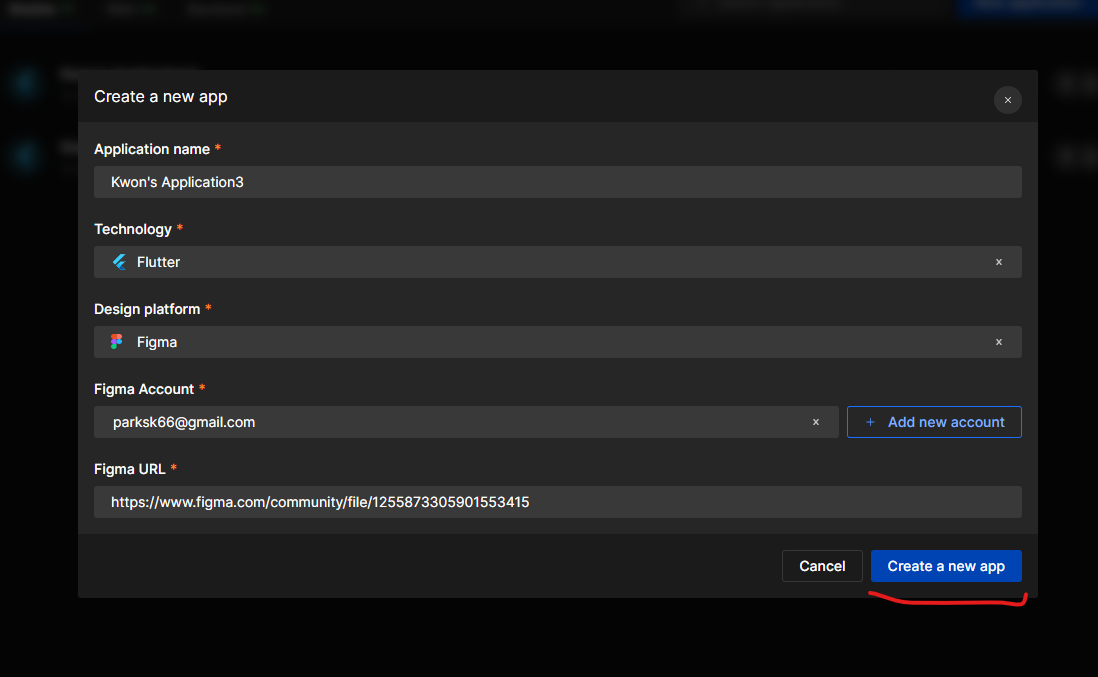
Task: Click the Figma Account label
Action: pyautogui.click(x=144, y=389)
